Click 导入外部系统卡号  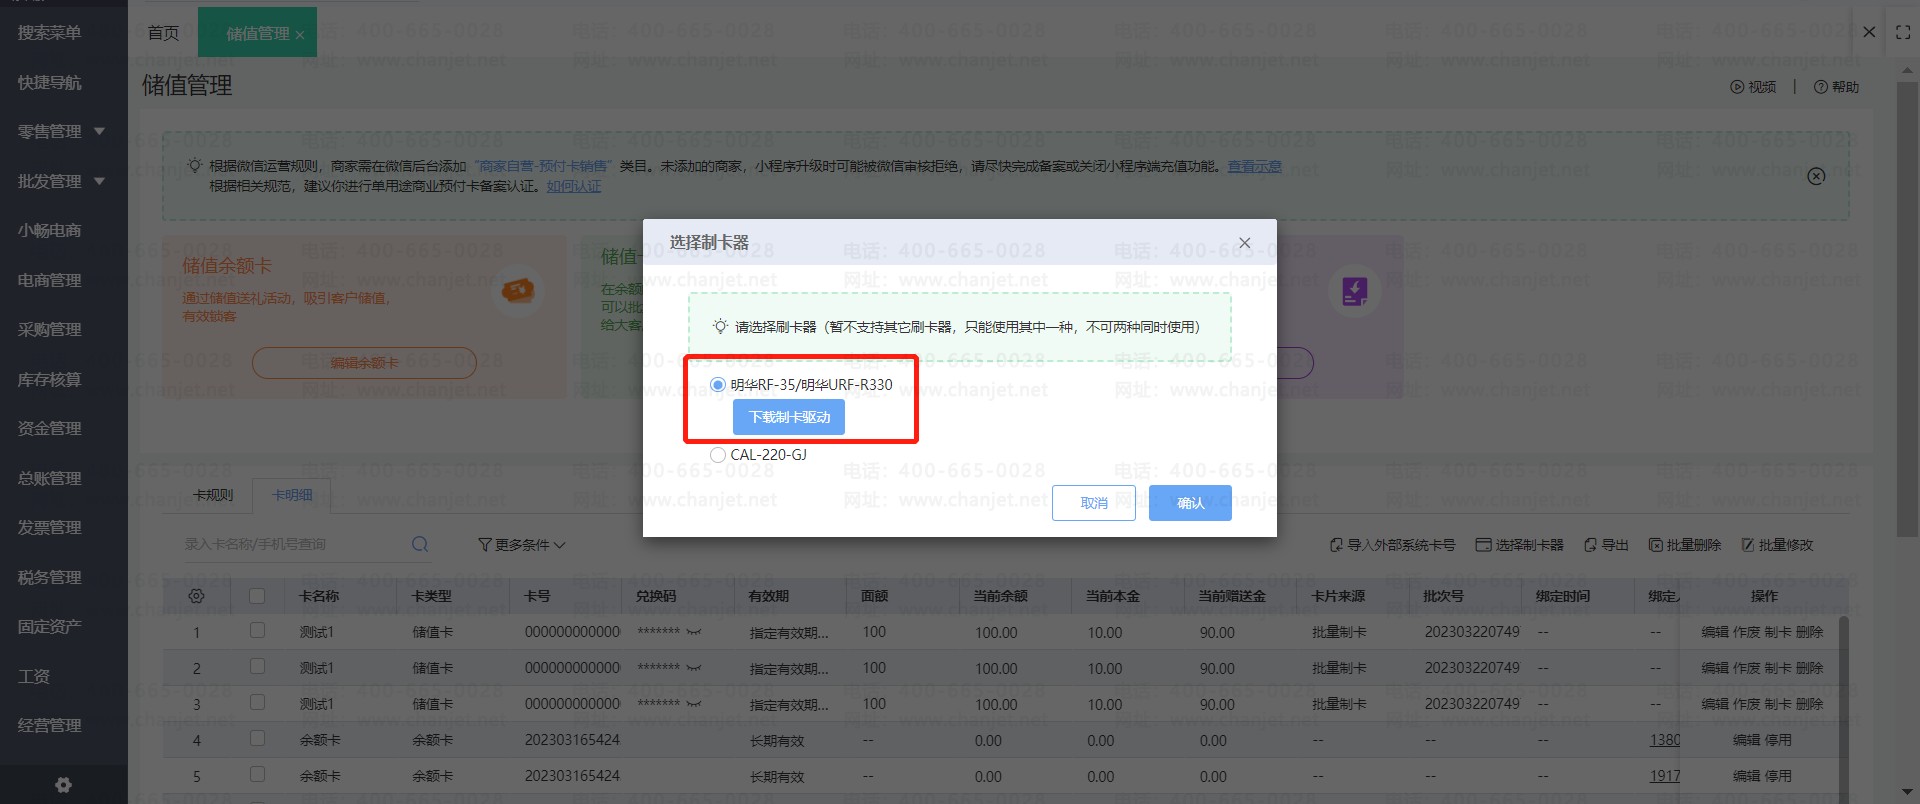click(x=1392, y=545)
